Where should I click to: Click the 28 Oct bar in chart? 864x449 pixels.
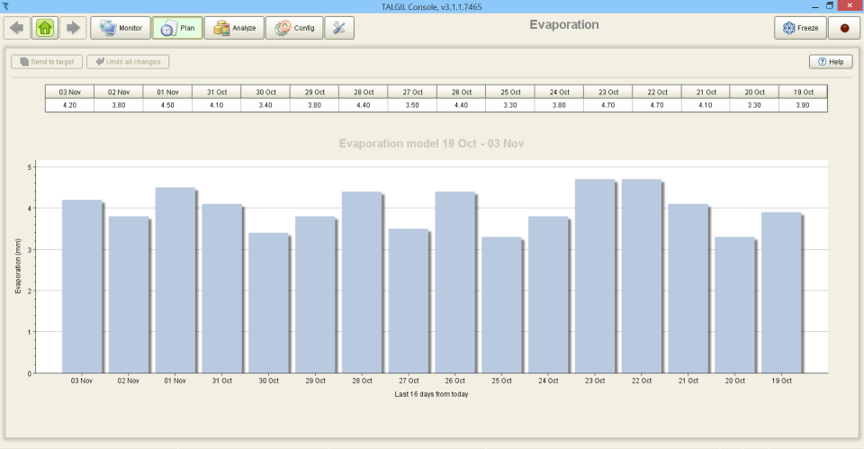point(361,283)
